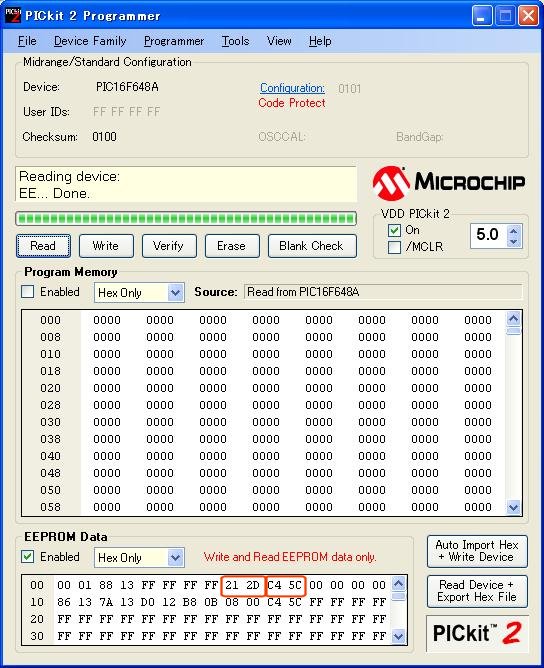Click Auto Import Hex + Write Device
Image resolution: width=544 pixels, height=668 pixels.
pos(477,551)
